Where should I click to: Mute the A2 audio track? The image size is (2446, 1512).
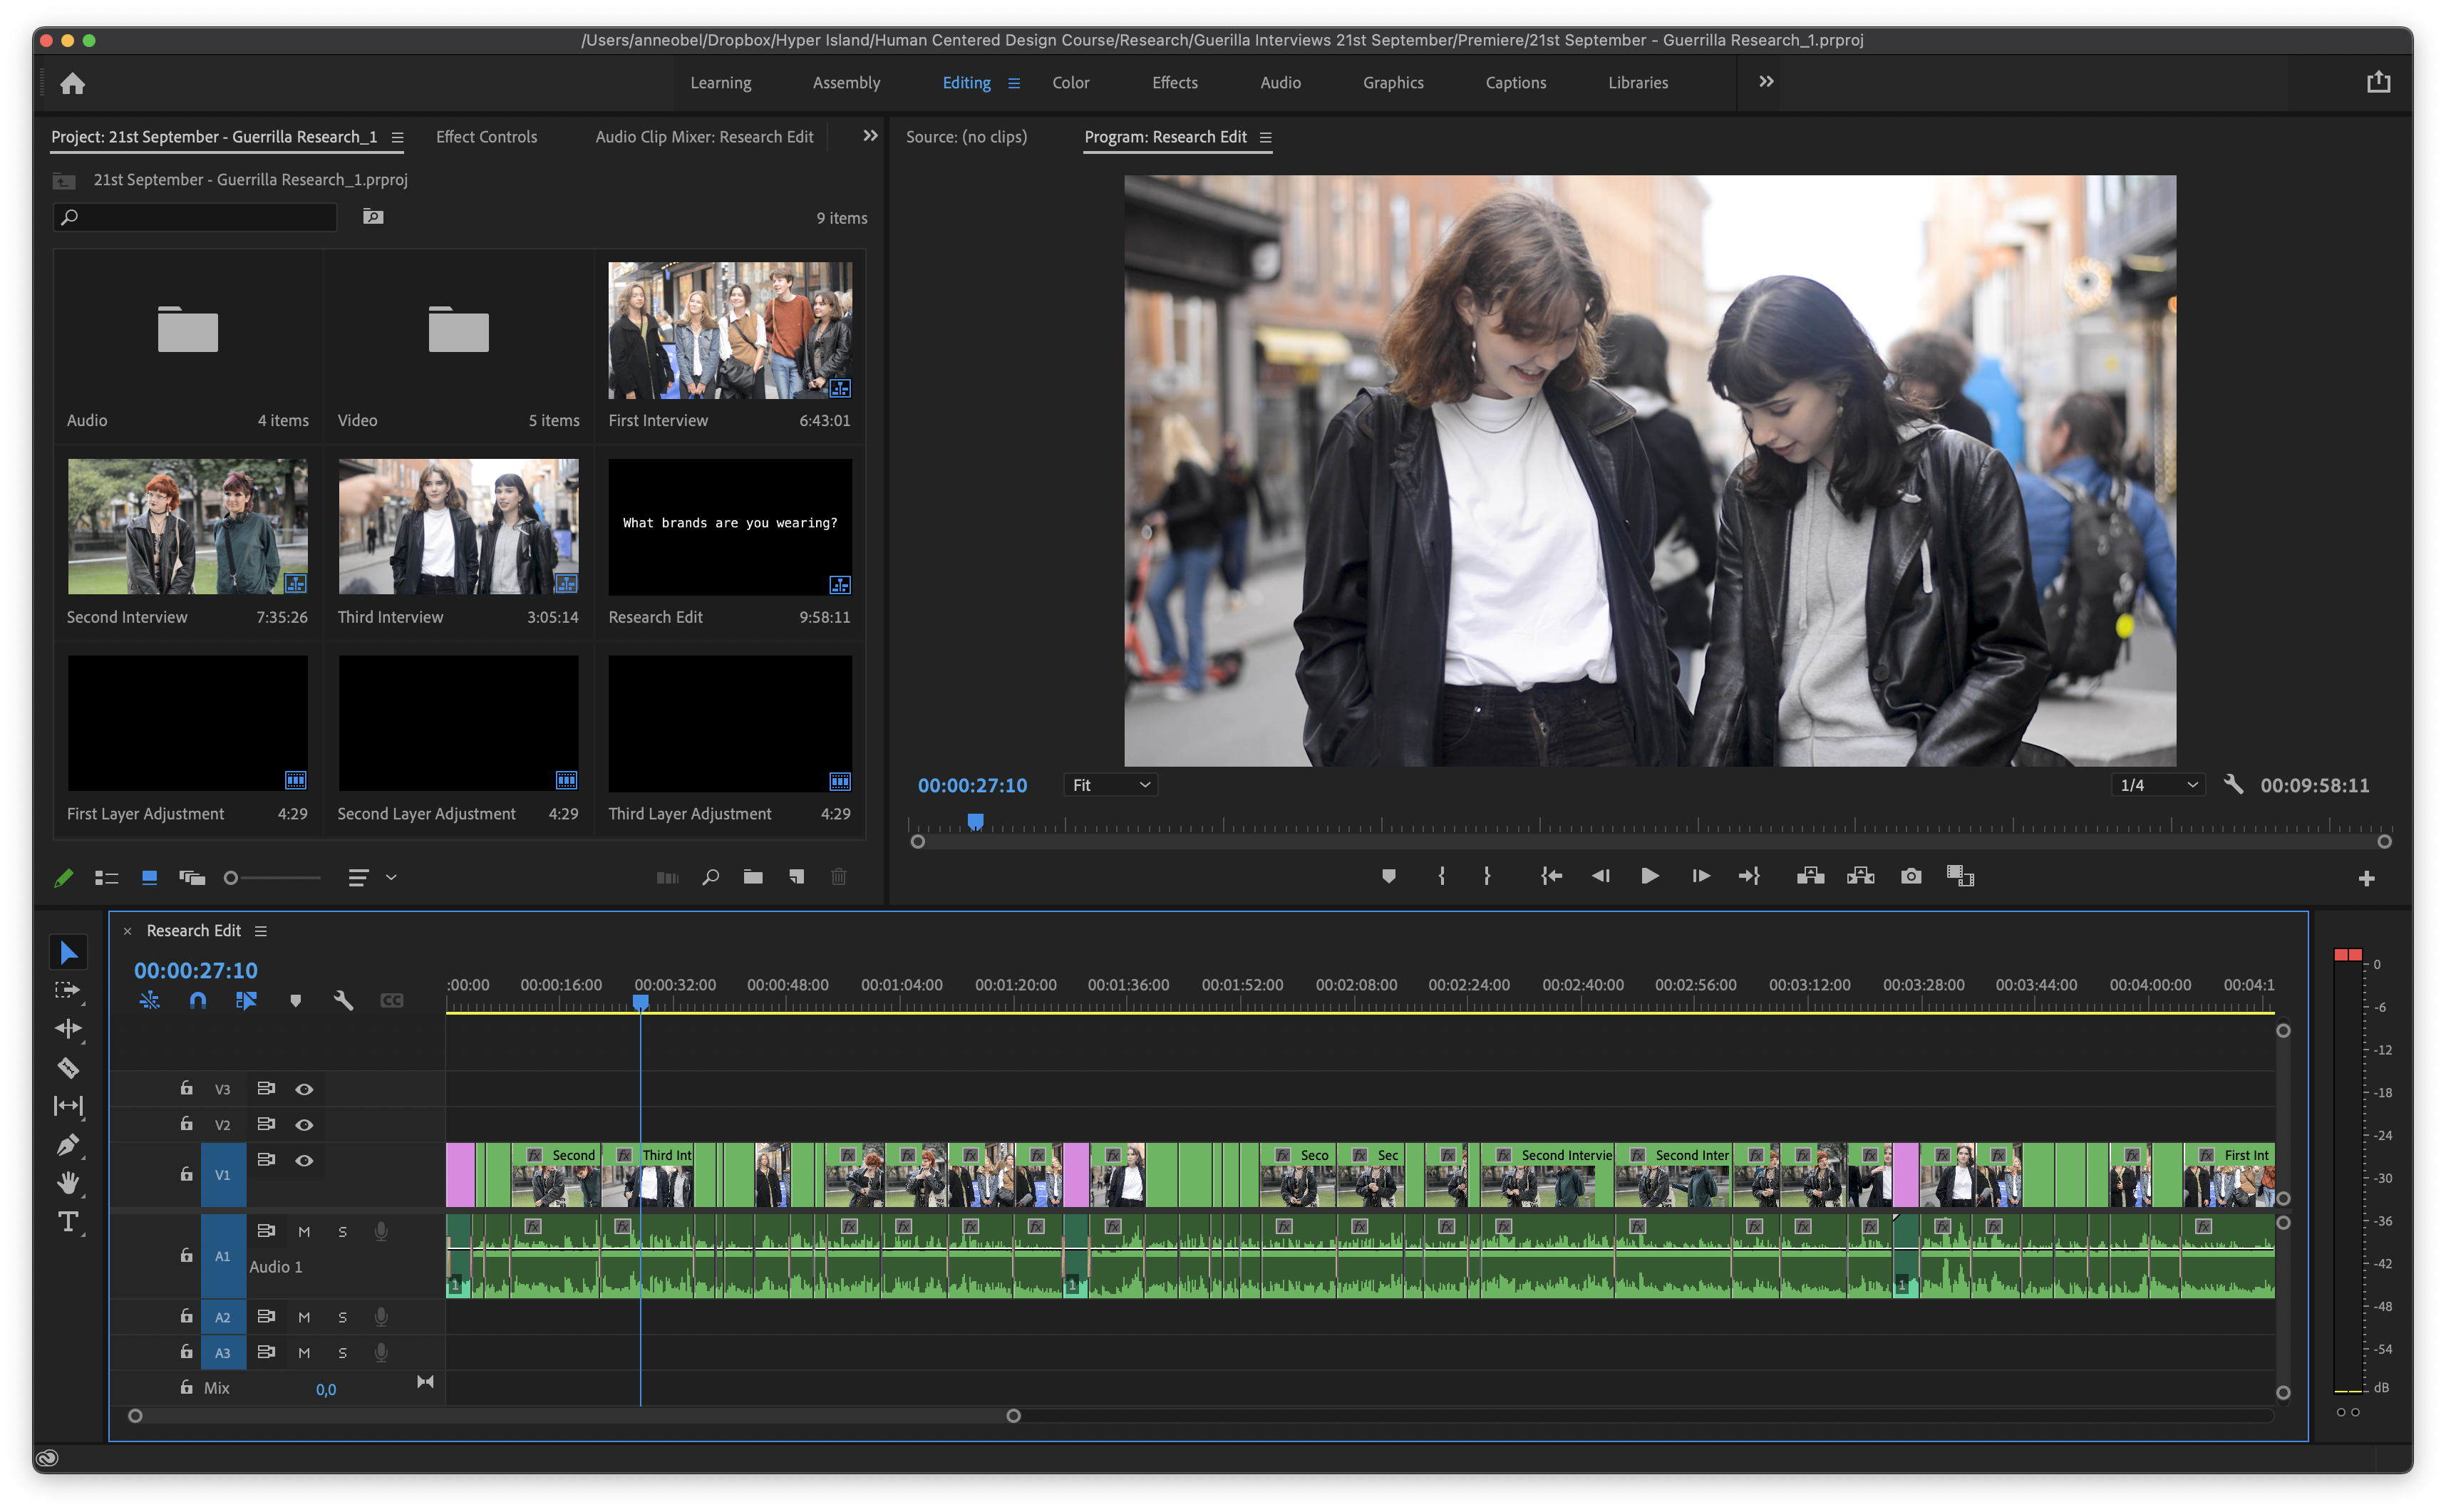coord(304,1317)
